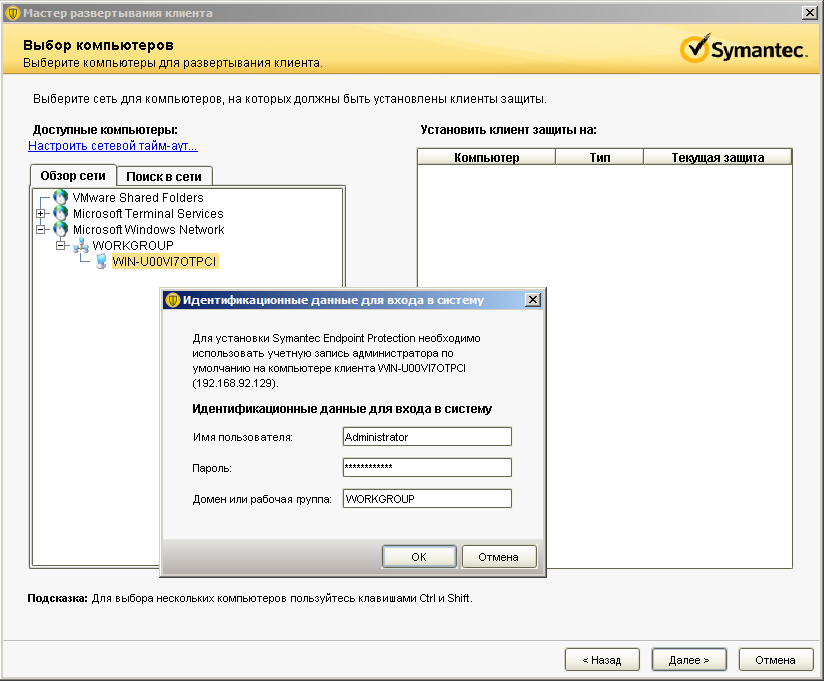Switch to the Обзор сети tab
Viewport: 824px width, 681px height.
[73, 176]
